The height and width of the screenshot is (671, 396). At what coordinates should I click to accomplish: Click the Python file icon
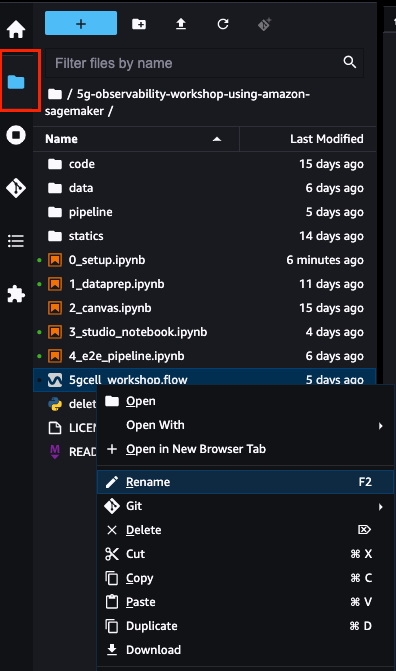(x=55, y=404)
